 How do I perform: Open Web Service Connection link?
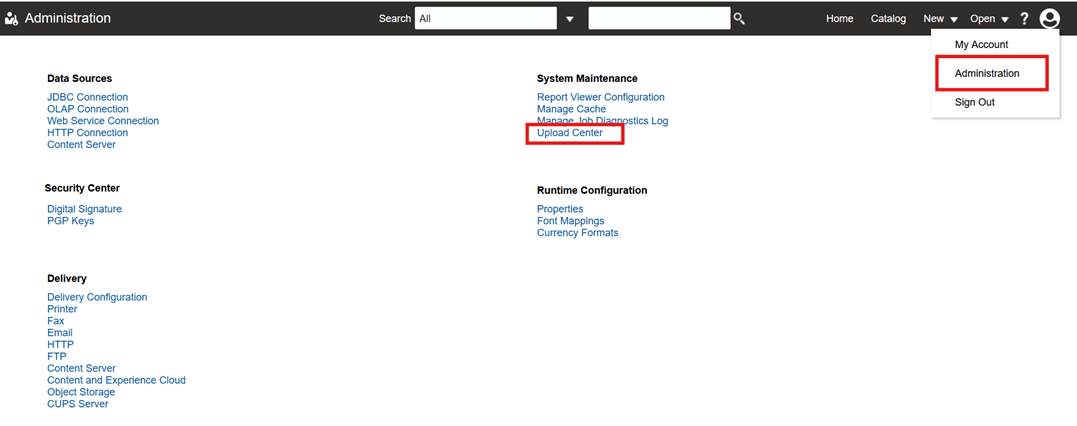coord(103,120)
